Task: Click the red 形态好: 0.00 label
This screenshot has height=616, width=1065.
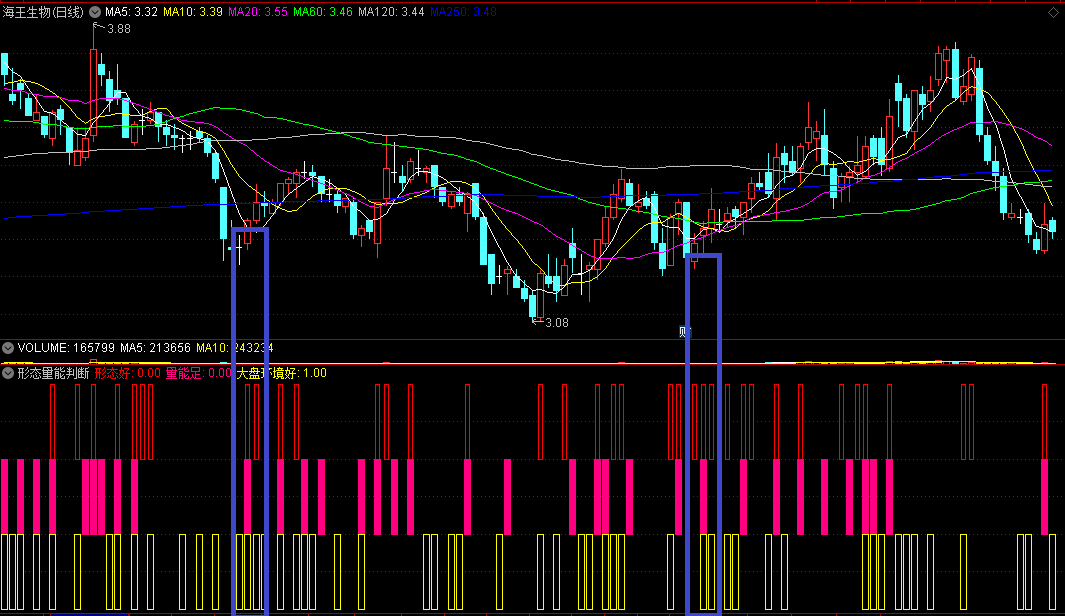Action: point(128,373)
